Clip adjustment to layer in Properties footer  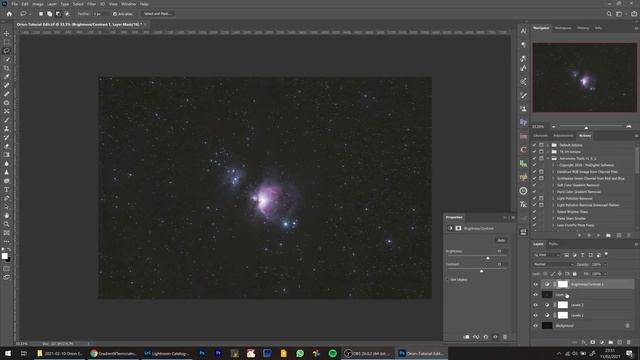pos(466,337)
